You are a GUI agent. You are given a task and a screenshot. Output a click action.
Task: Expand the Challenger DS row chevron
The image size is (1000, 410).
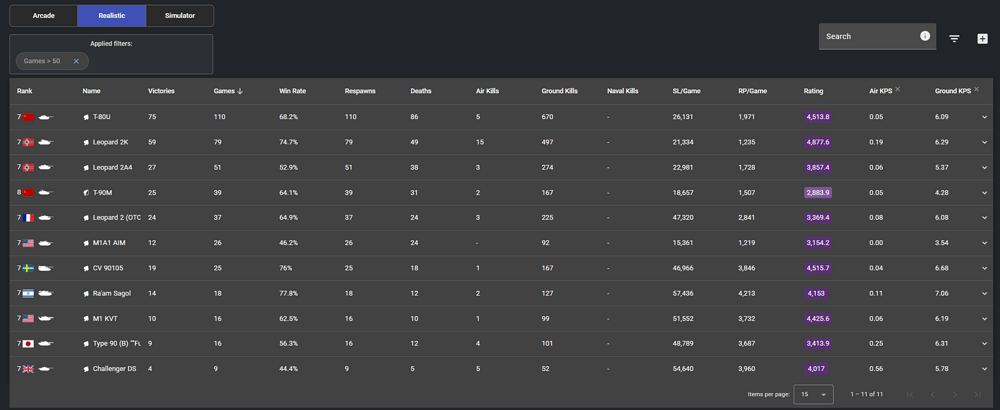985,369
